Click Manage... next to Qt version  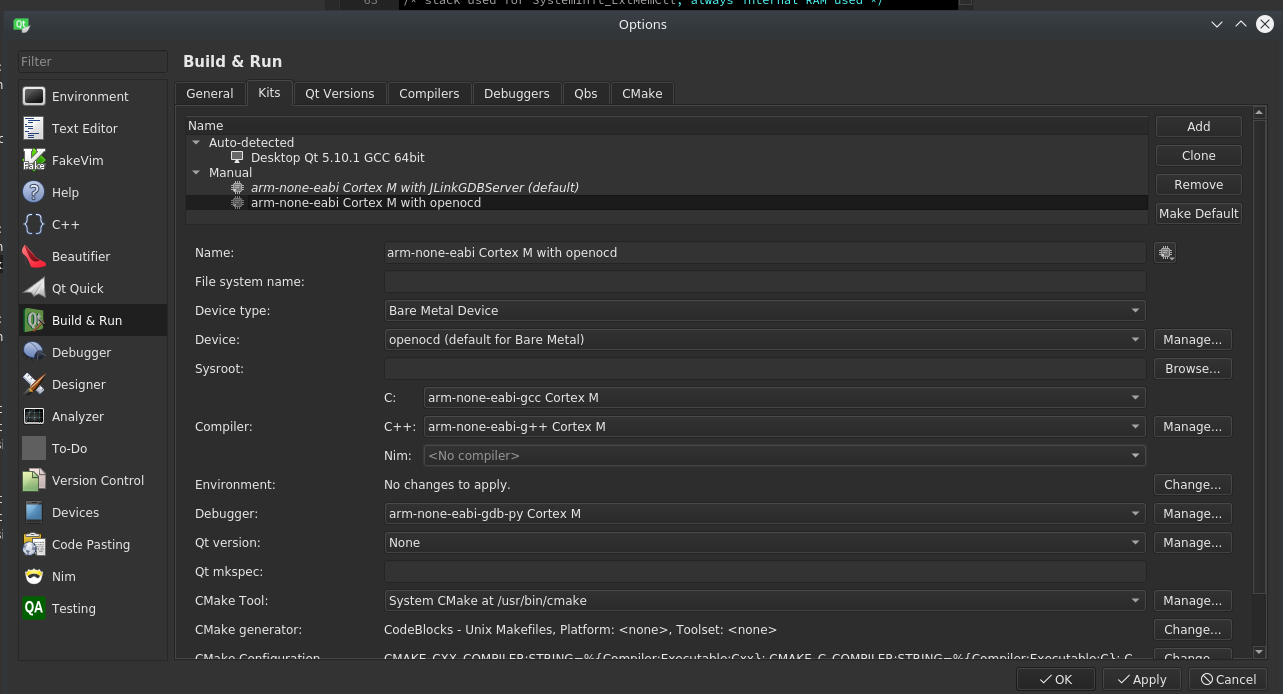point(1193,543)
